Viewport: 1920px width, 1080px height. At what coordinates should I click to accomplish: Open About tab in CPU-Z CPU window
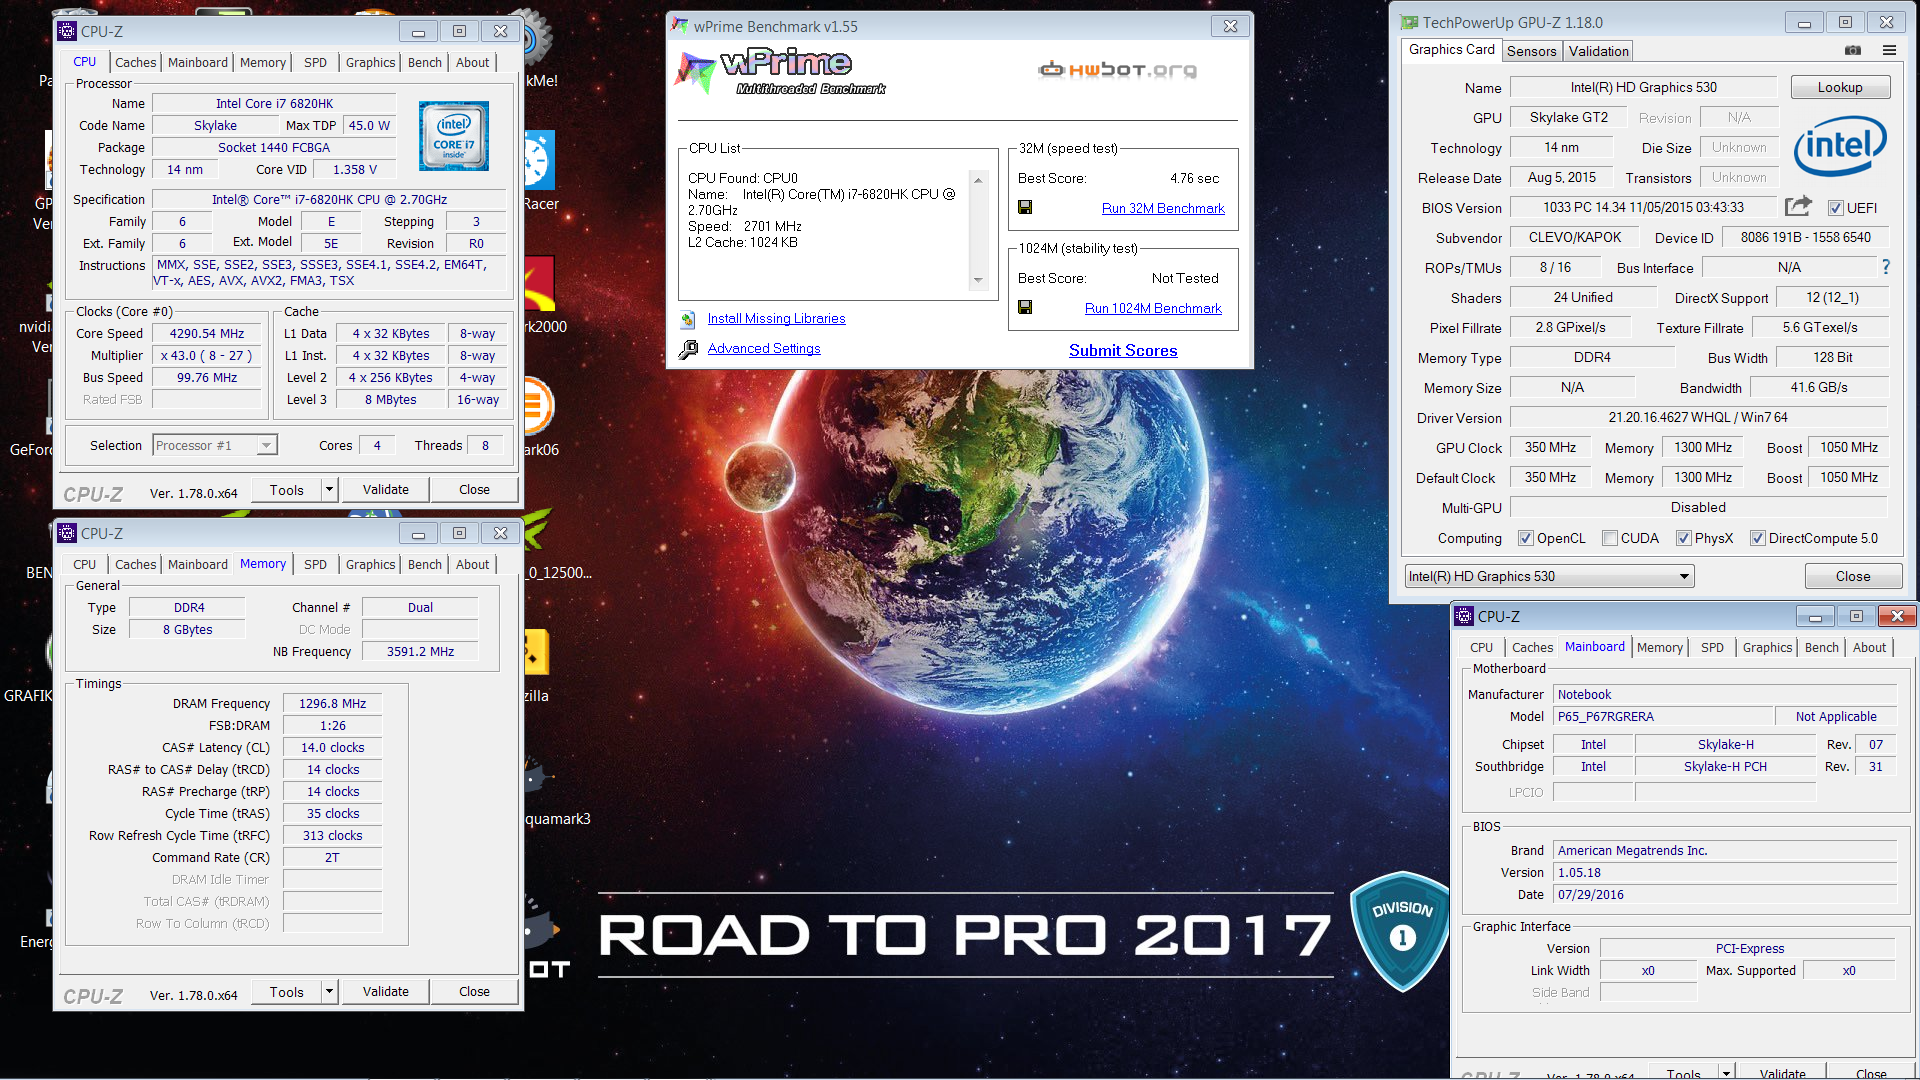[x=473, y=62]
